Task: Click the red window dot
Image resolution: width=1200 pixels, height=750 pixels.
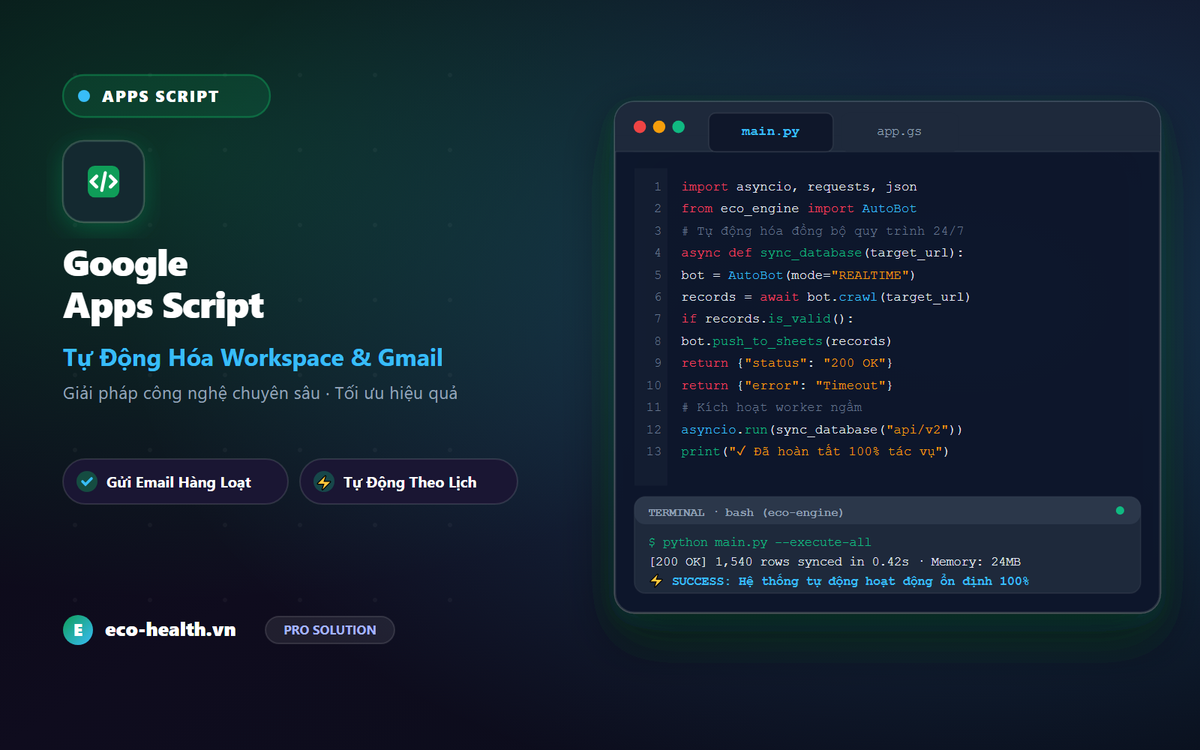Action: (x=640, y=127)
